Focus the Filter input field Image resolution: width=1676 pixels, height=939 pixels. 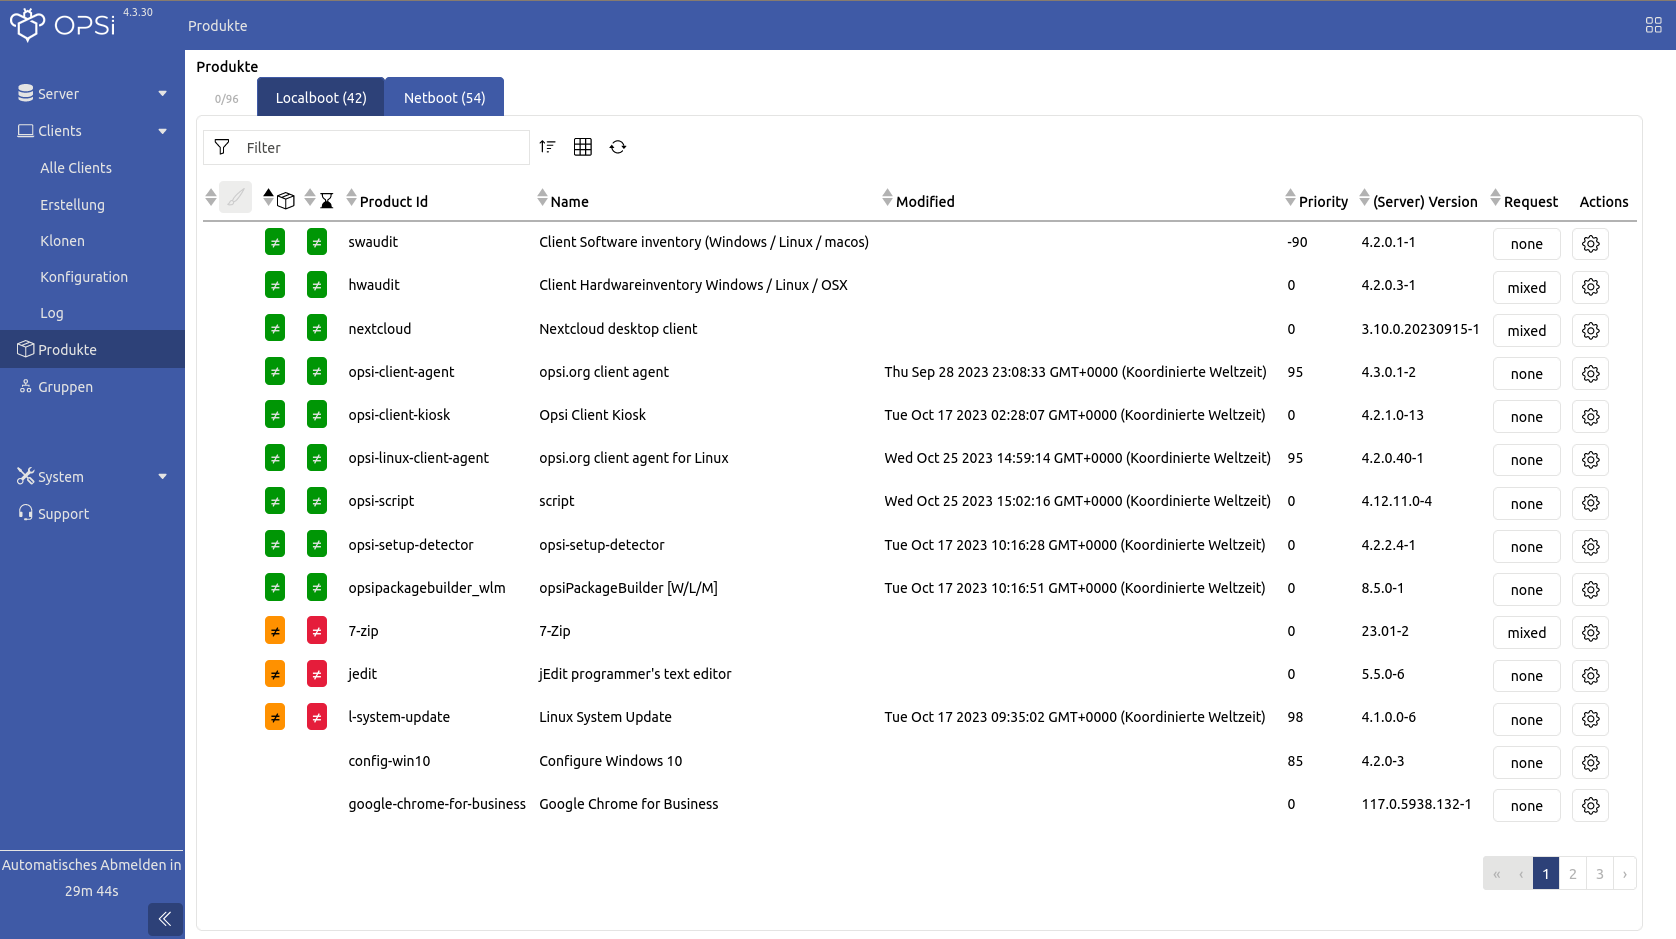366,147
